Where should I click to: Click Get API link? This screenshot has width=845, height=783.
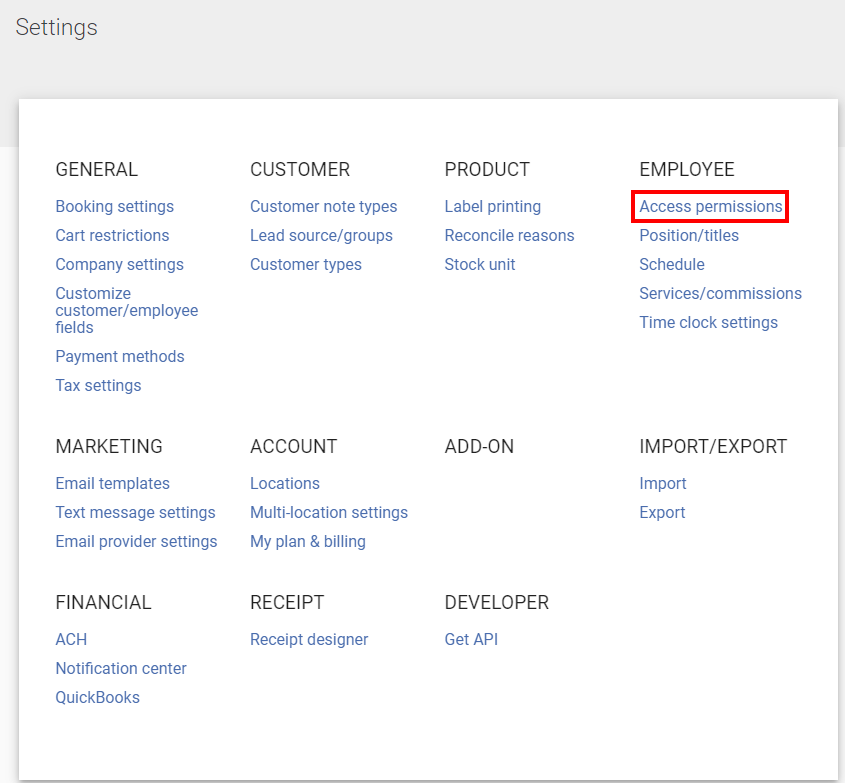click(x=471, y=640)
